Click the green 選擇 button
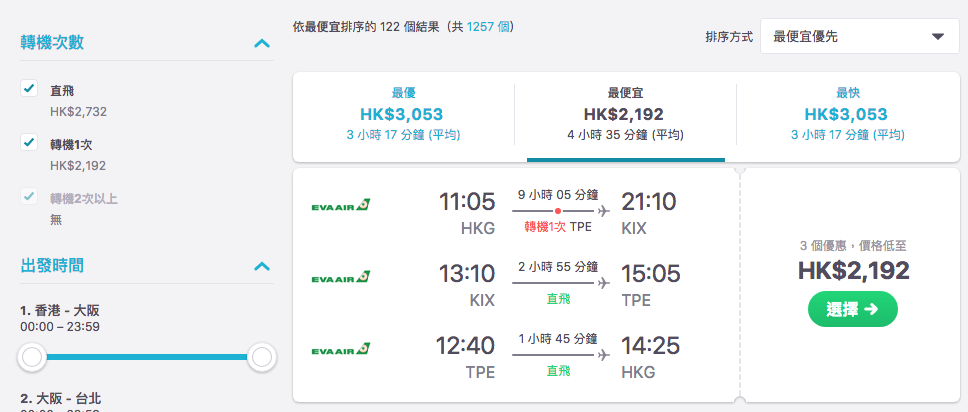This screenshot has width=968, height=412. point(853,309)
